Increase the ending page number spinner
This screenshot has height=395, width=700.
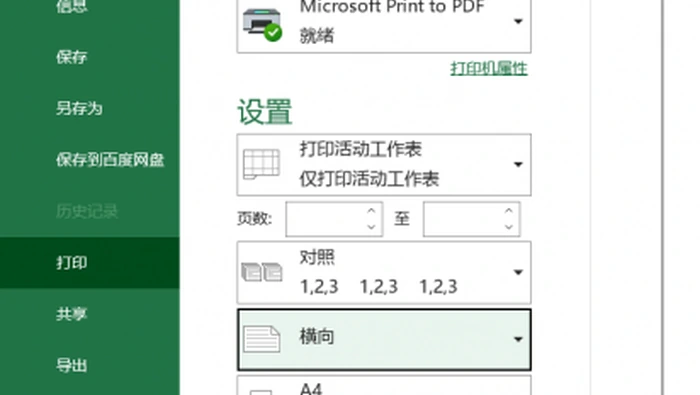pyautogui.click(x=508, y=211)
